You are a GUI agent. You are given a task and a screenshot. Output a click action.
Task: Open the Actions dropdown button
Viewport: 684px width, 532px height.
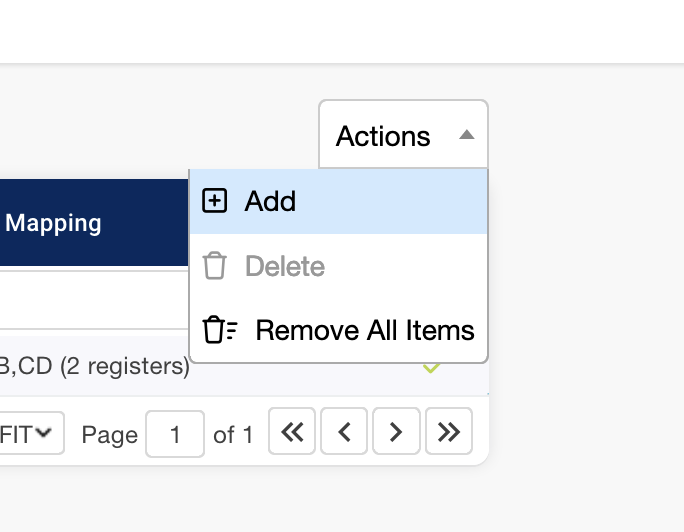click(385, 136)
